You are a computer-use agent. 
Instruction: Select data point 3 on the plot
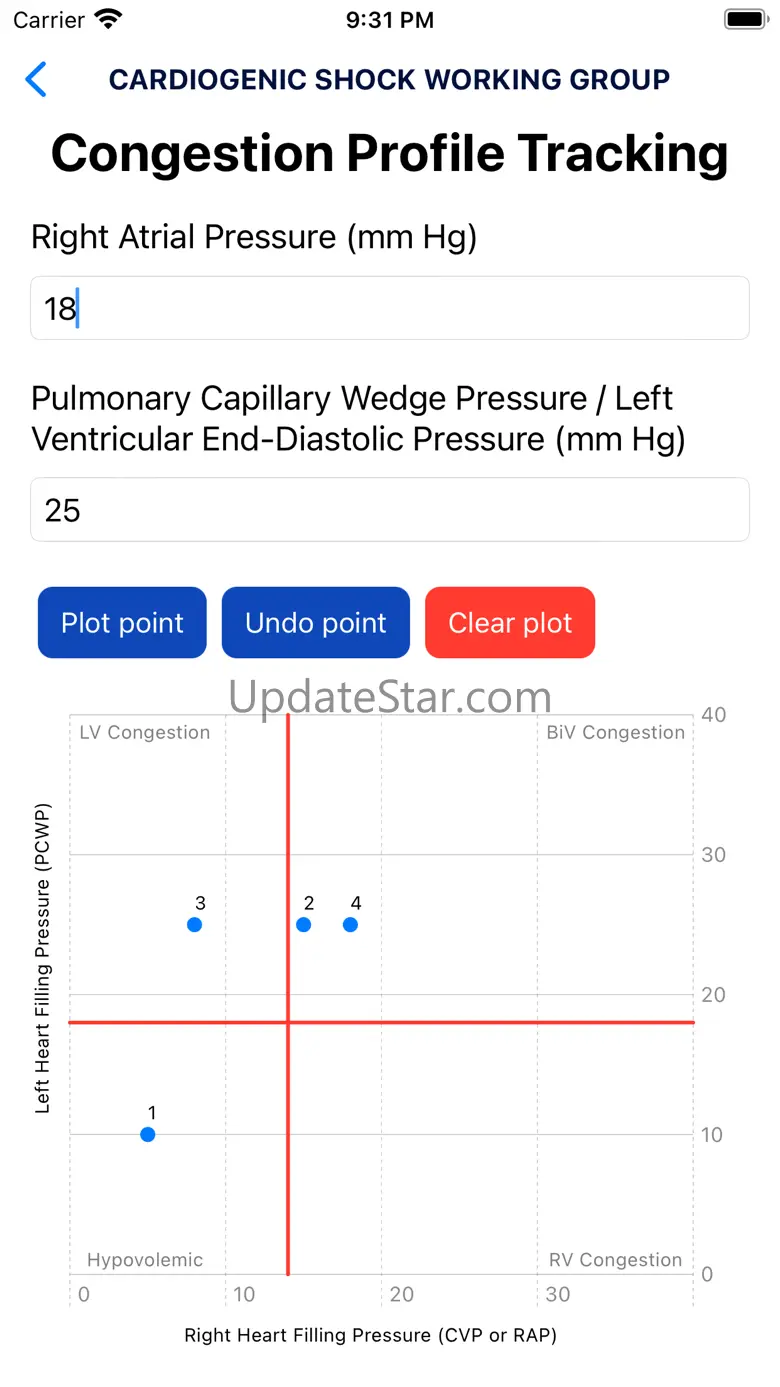pos(195,924)
